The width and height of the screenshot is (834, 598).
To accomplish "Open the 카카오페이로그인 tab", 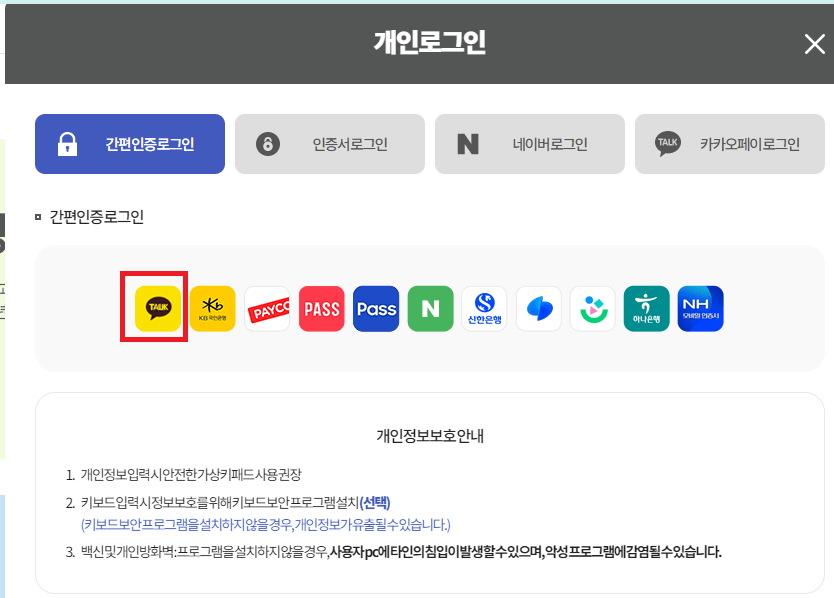I will click(x=730, y=144).
